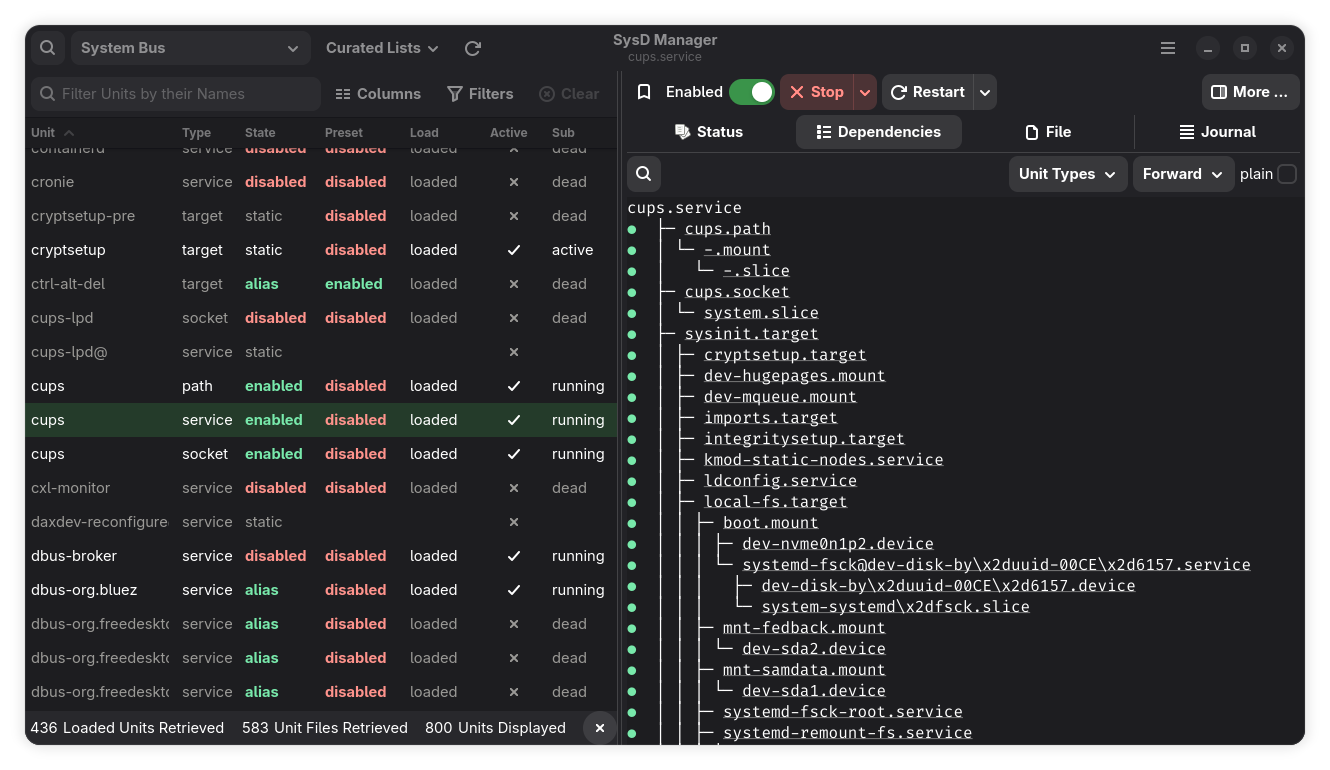Switch to the Journal tab
This screenshot has height=770, width=1330.
[1217, 132]
